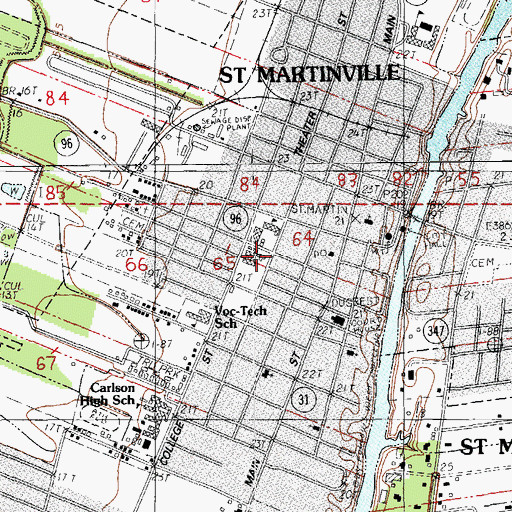Select the CEM label east of the bayou

(x=483, y=263)
